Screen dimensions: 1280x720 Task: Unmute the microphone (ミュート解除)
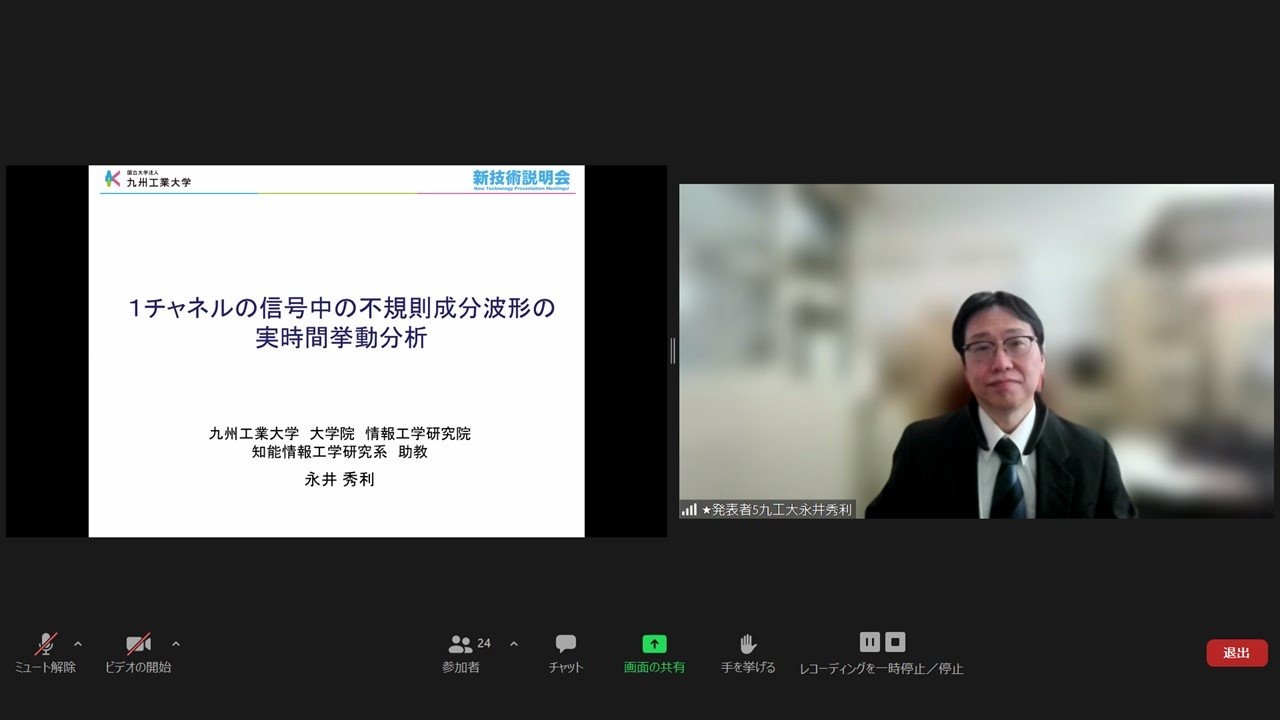click(46, 644)
